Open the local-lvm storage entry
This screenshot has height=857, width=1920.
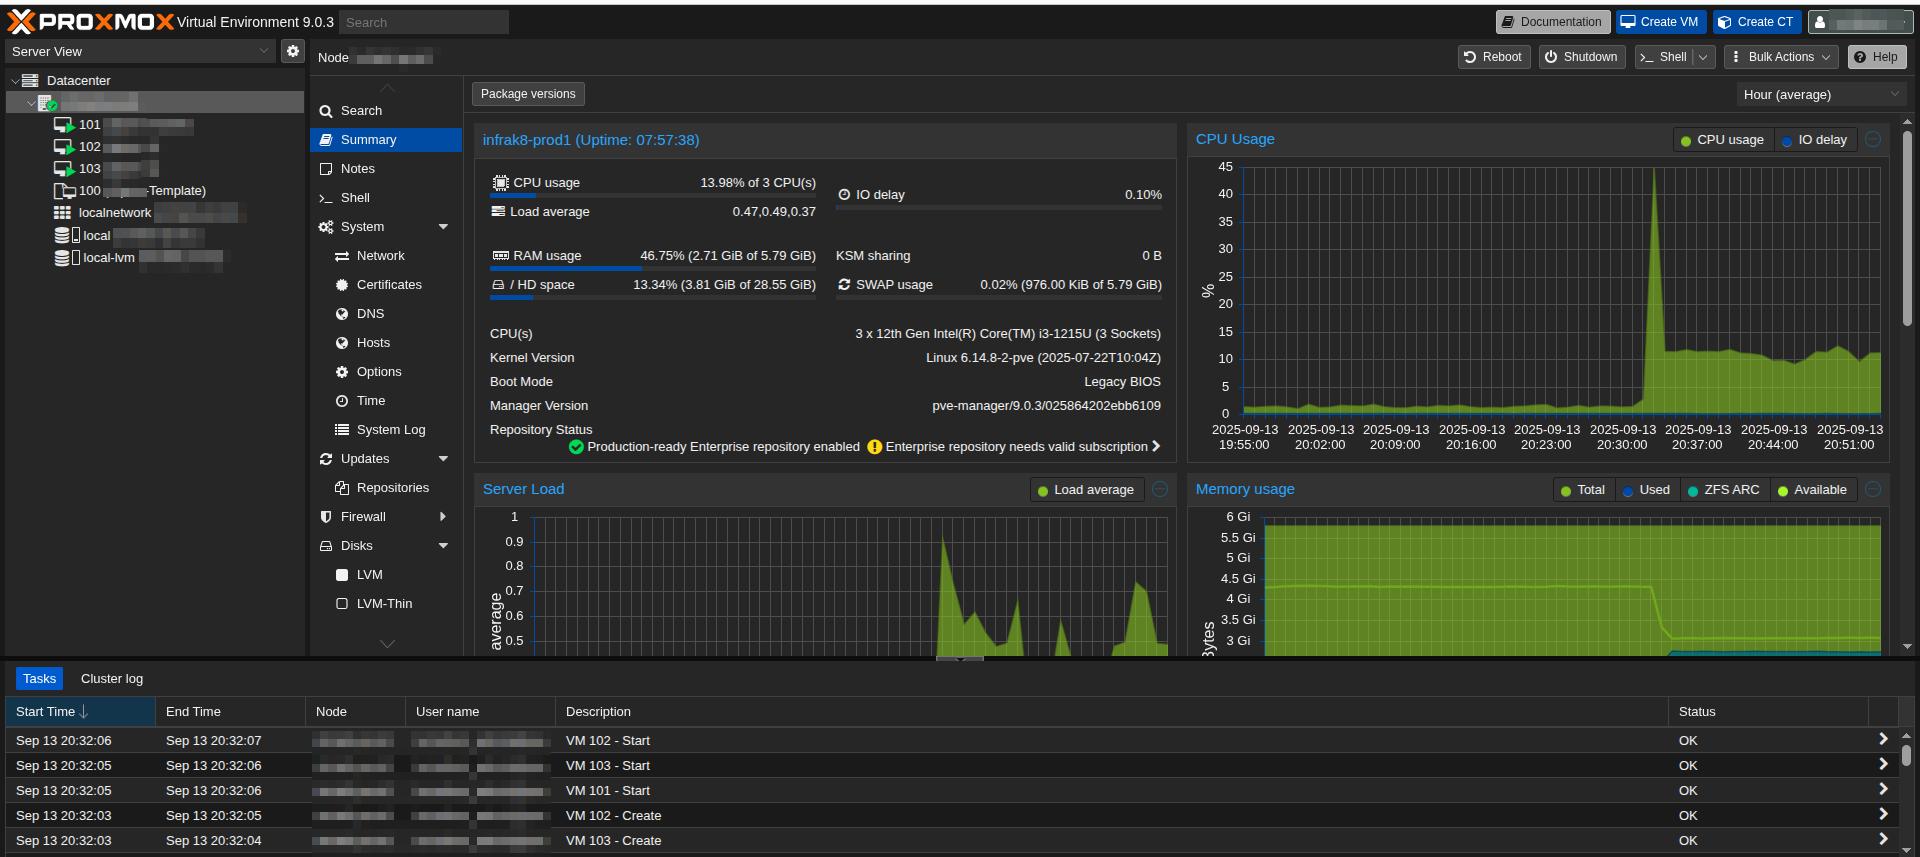(108, 258)
